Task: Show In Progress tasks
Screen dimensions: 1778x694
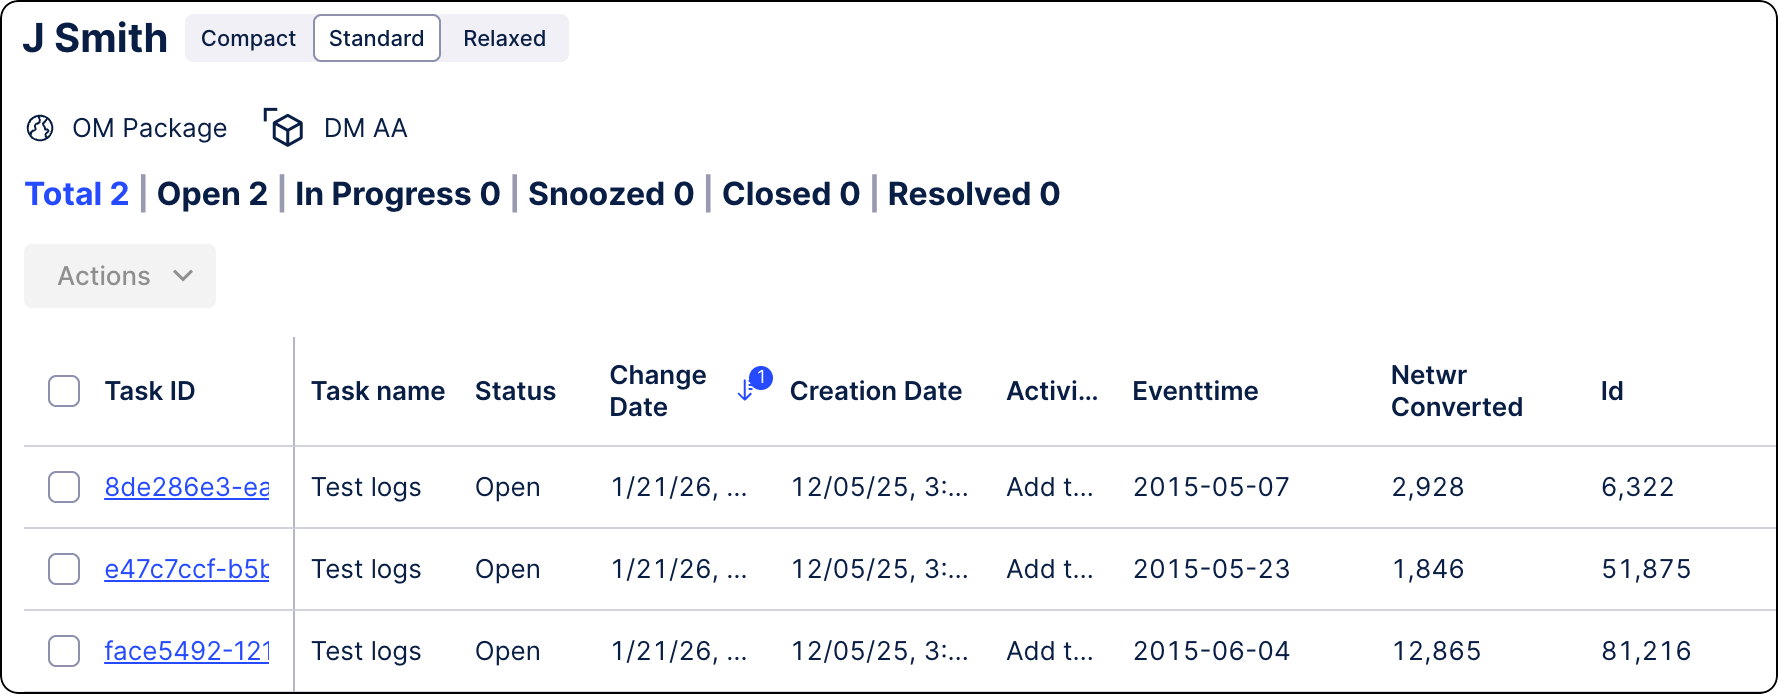Action: point(396,193)
